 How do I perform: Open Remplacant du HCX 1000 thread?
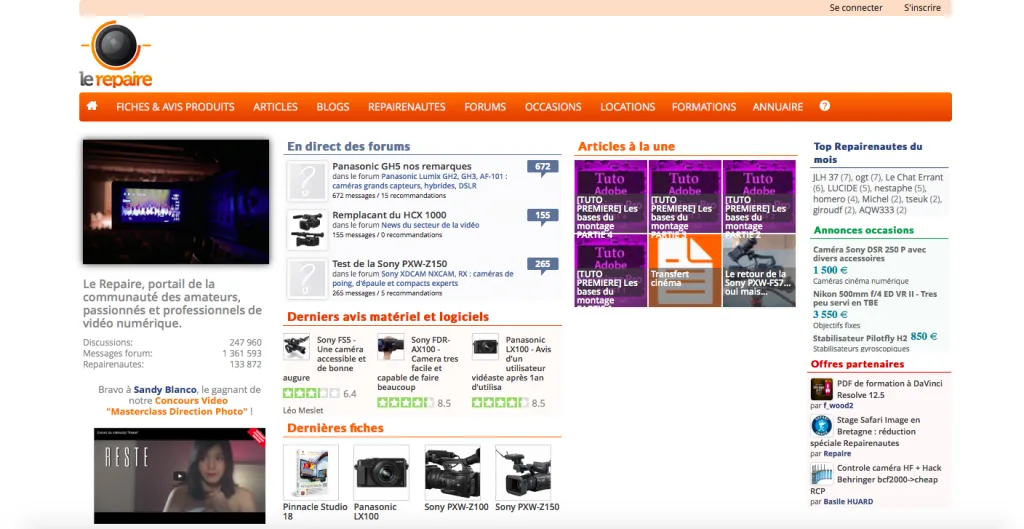tap(389, 215)
